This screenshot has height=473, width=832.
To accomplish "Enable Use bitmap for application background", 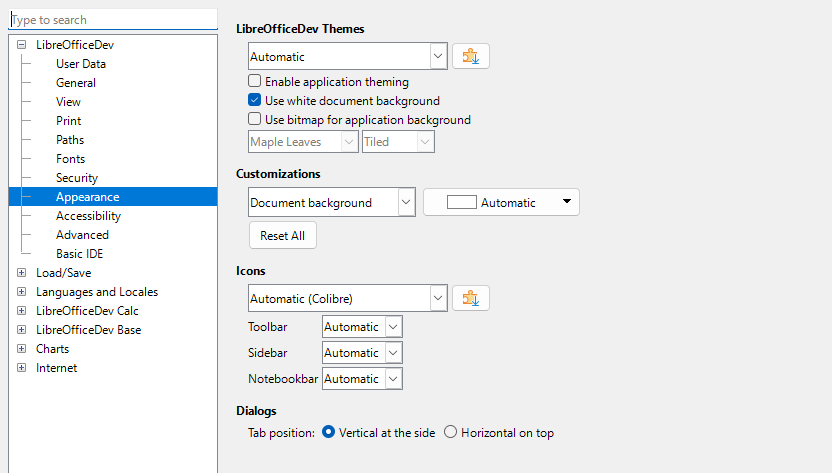I will click(255, 119).
